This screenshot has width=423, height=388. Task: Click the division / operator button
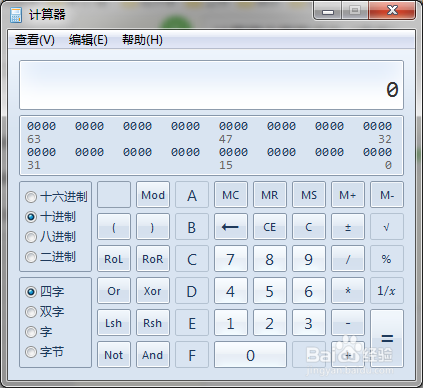pos(348,259)
